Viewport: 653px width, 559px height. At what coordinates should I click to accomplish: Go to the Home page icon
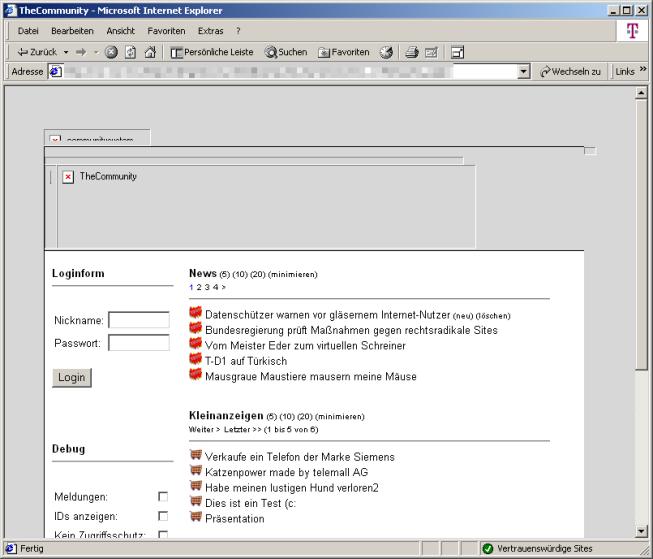[149, 52]
